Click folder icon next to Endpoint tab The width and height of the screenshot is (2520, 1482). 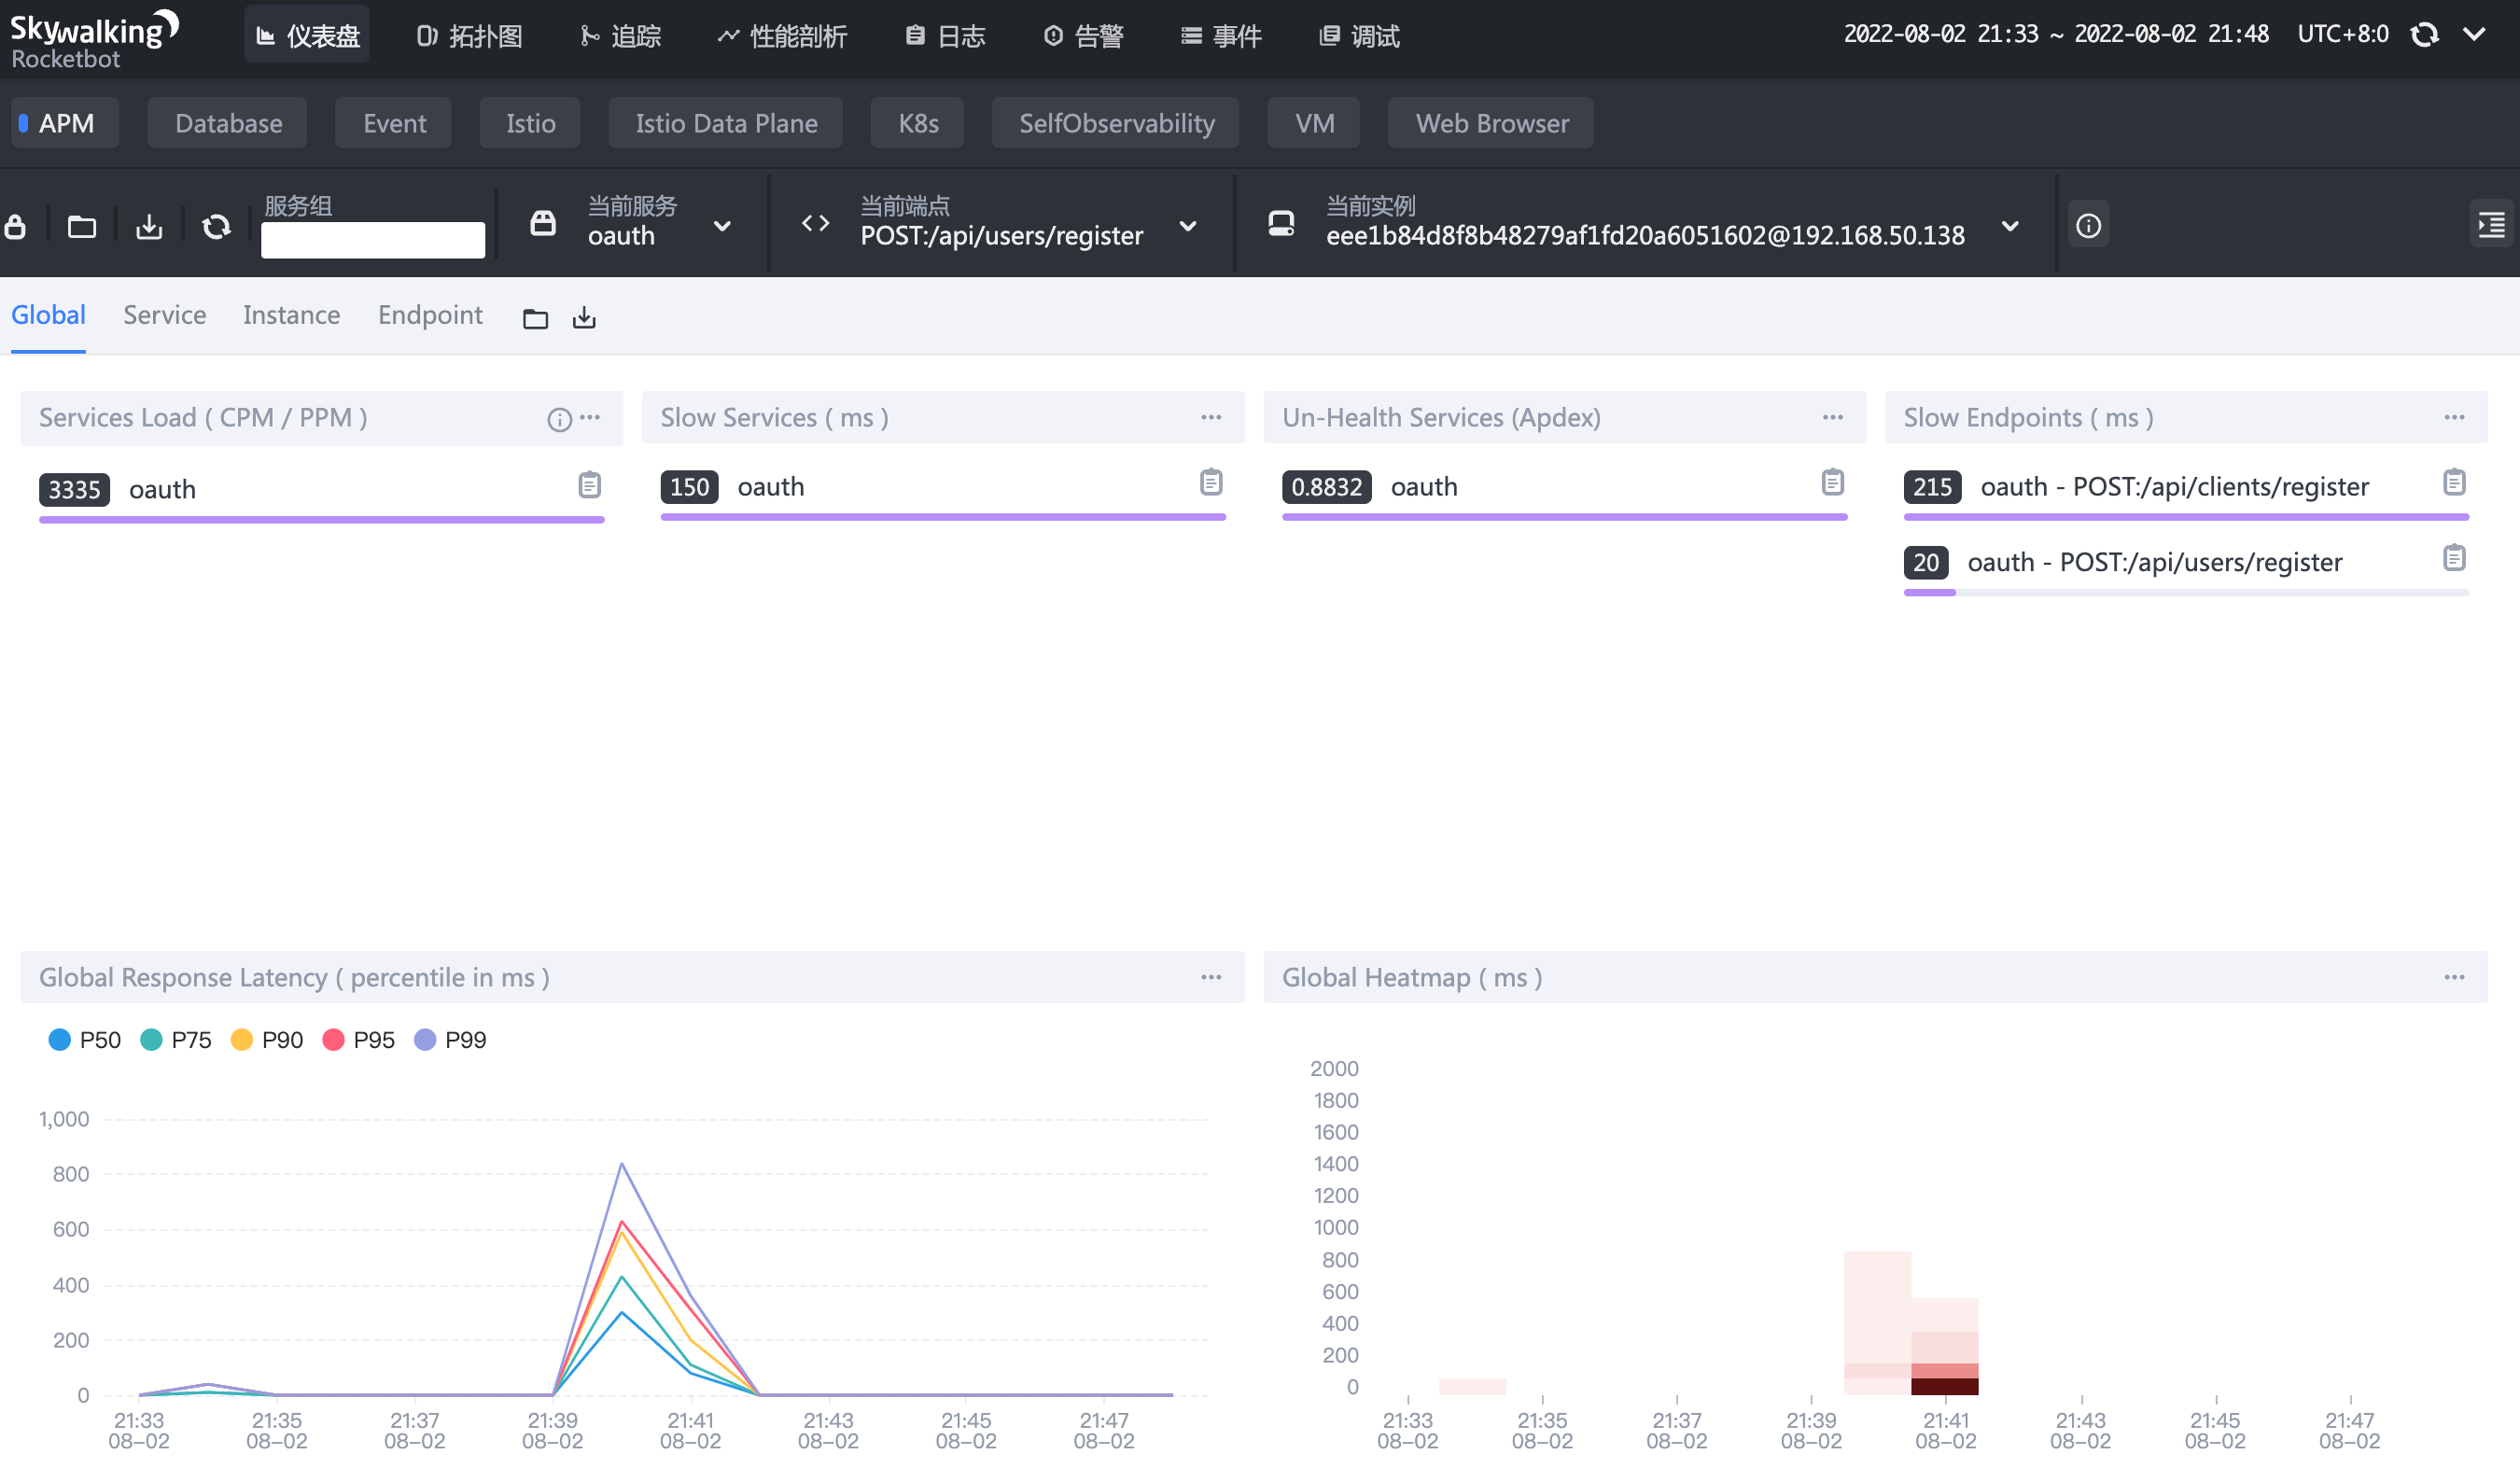click(535, 319)
